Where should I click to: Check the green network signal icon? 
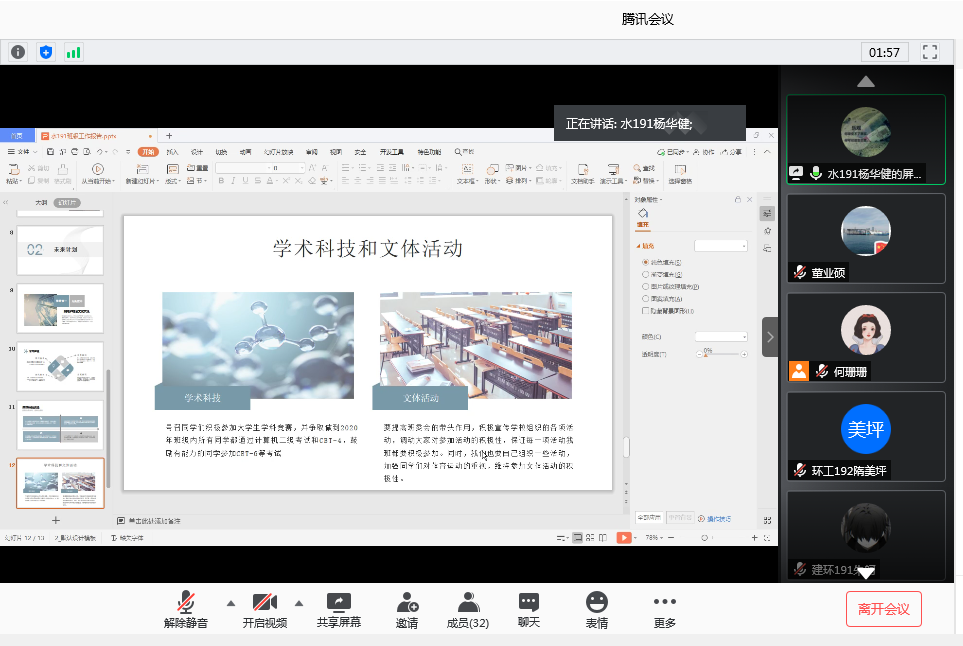(x=73, y=52)
